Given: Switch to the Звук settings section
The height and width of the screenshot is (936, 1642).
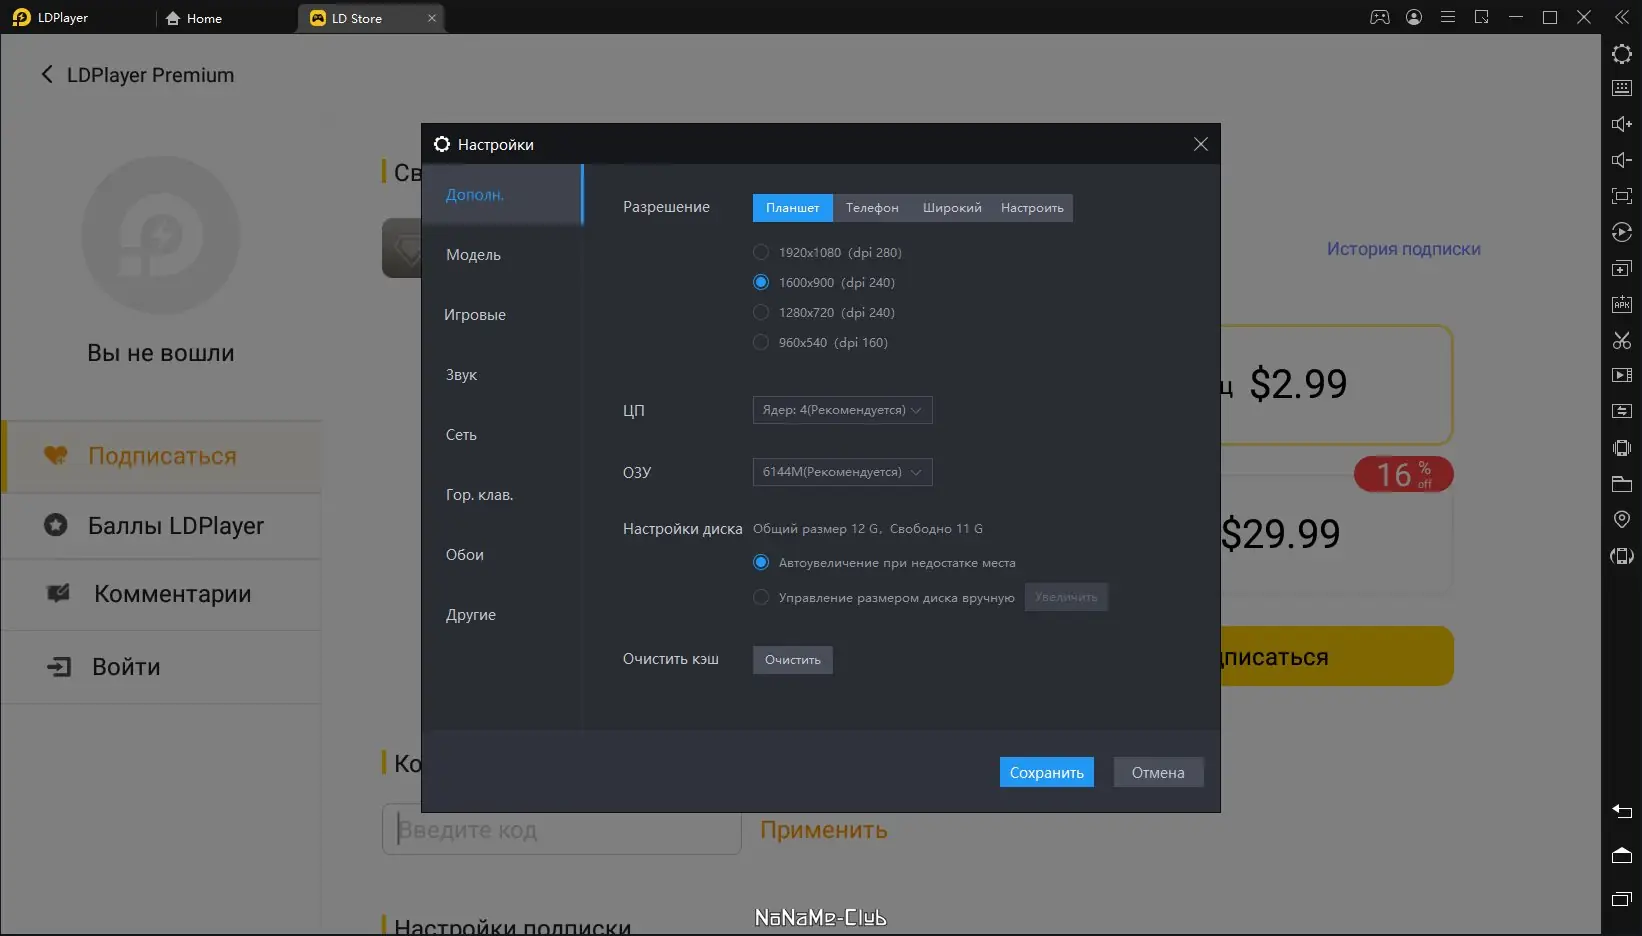Looking at the screenshot, I should [x=502, y=375].
